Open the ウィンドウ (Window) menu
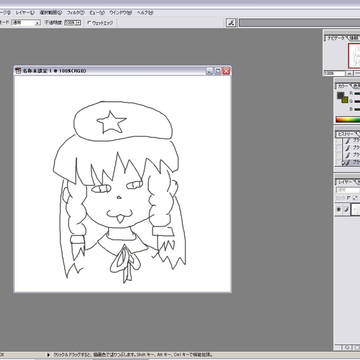This screenshot has width=360, height=360. pyautogui.click(x=121, y=13)
